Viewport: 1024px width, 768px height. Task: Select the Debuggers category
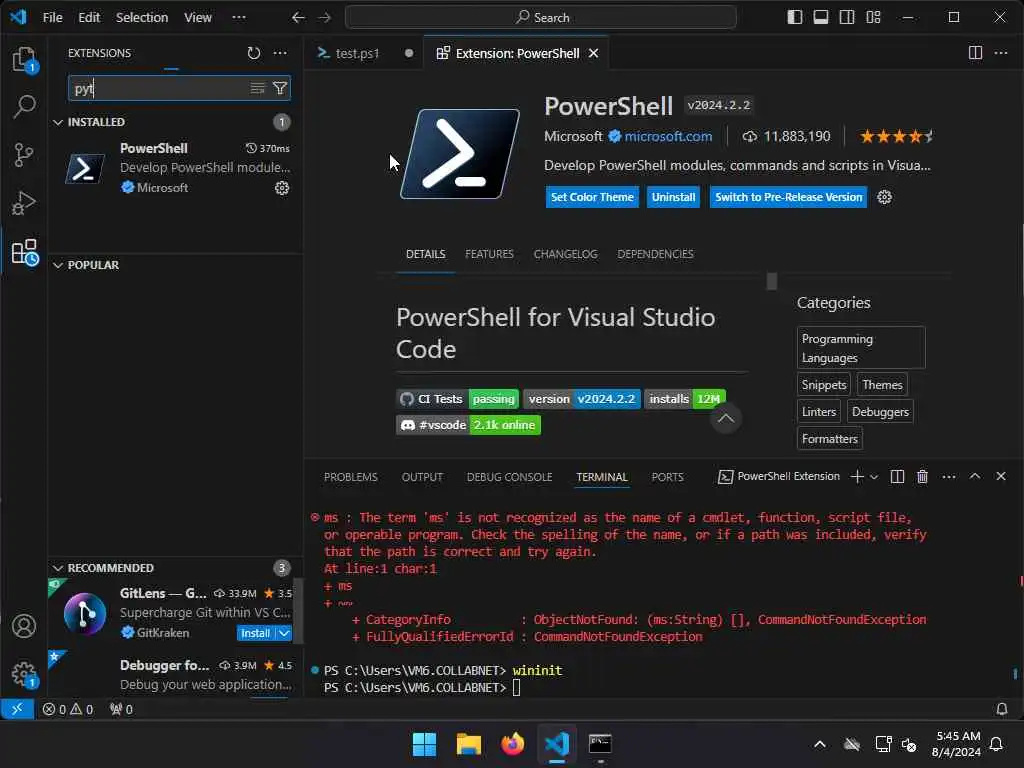[x=880, y=412]
